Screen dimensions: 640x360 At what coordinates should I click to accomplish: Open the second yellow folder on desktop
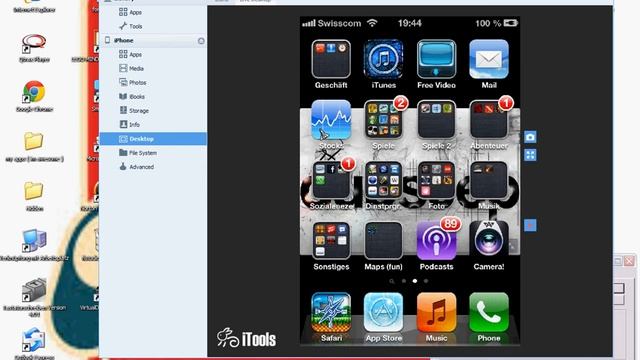tap(33, 191)
